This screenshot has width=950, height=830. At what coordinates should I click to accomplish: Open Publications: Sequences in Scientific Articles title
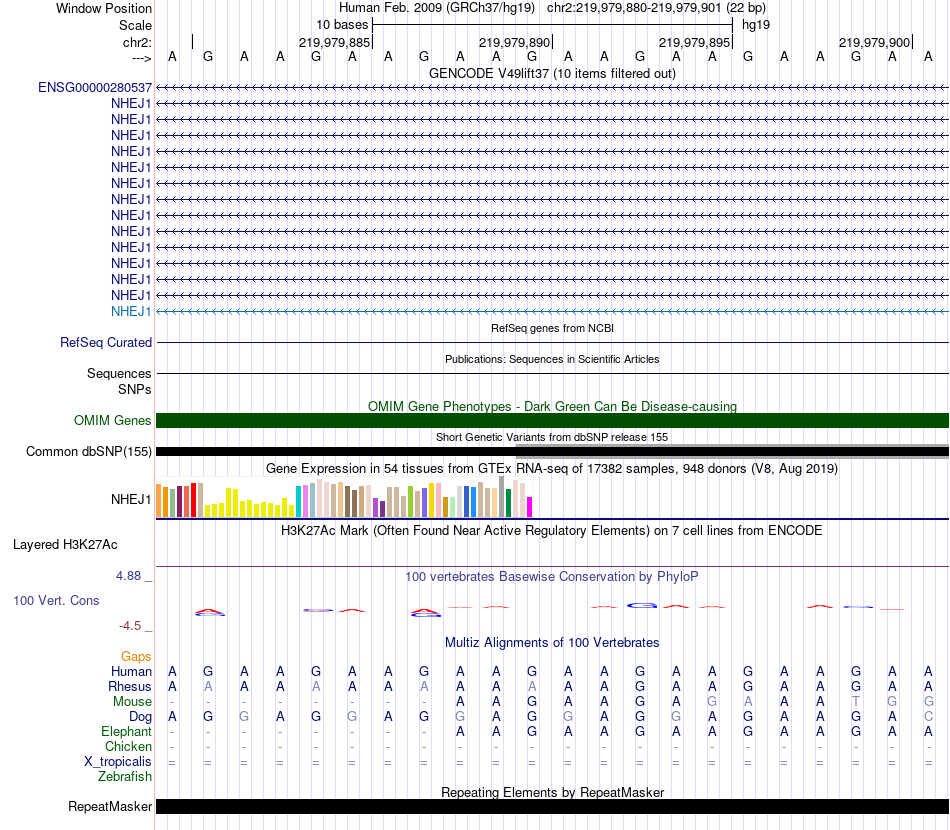tap(552, 359)
